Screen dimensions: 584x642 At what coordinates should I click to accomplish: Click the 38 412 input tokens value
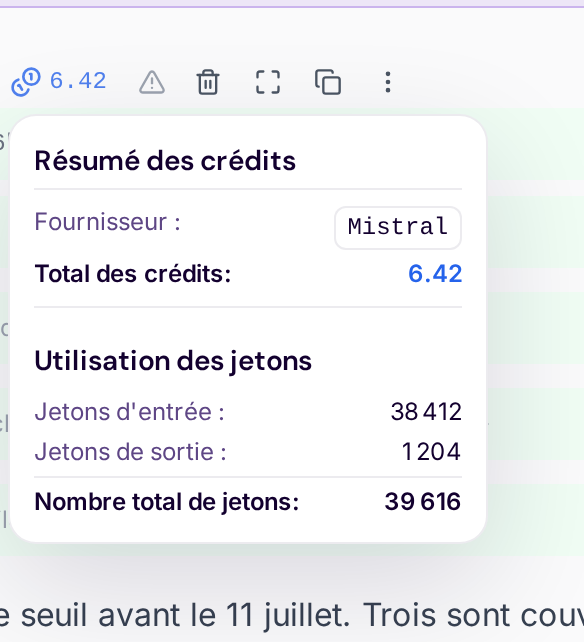coord(426,411)
